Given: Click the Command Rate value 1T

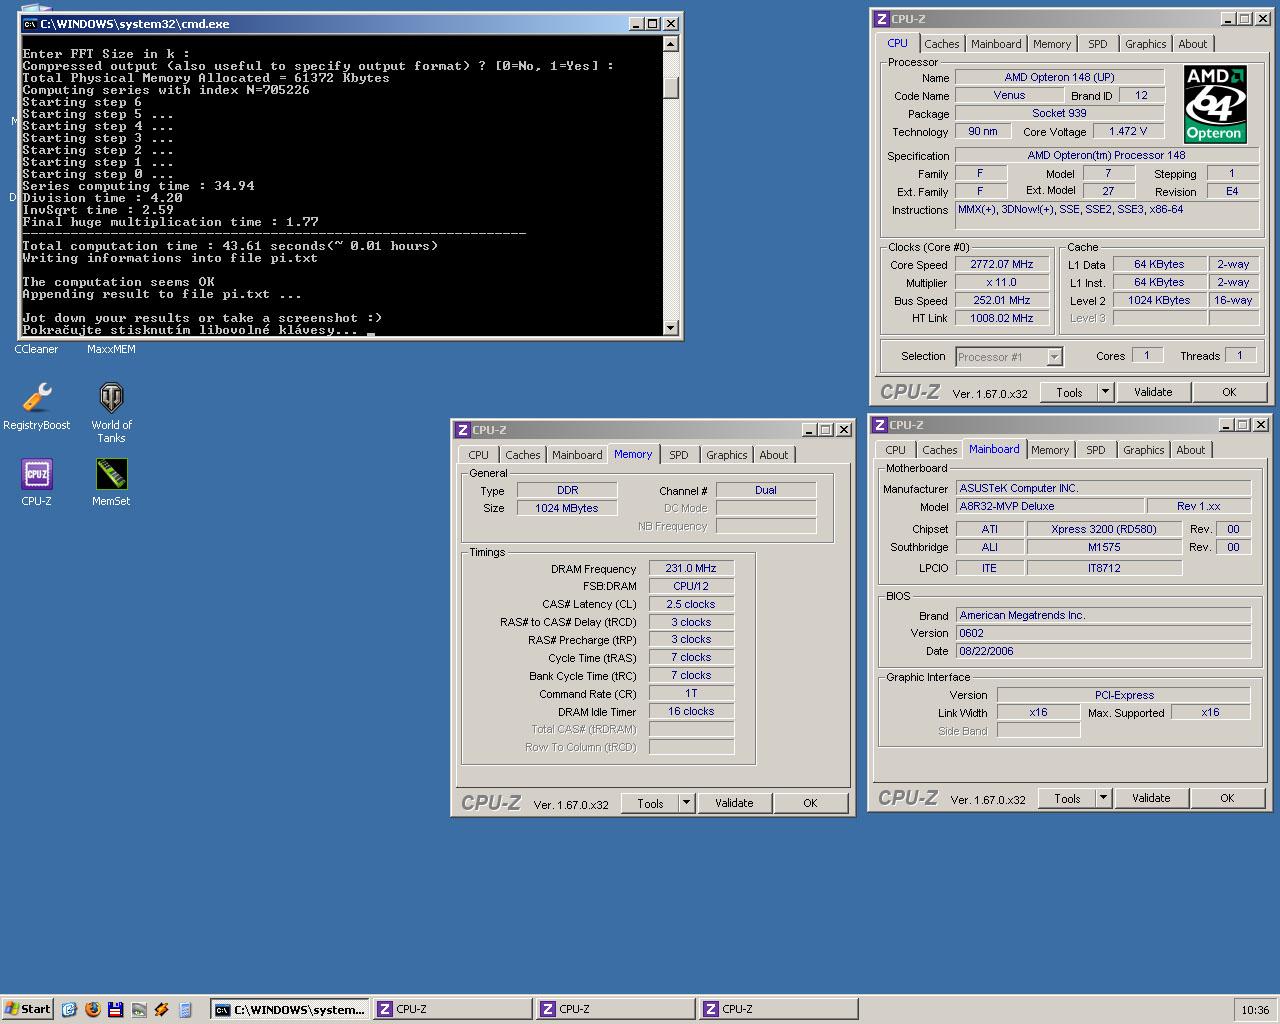Looking at the screenshot, I should click(691, 693).
